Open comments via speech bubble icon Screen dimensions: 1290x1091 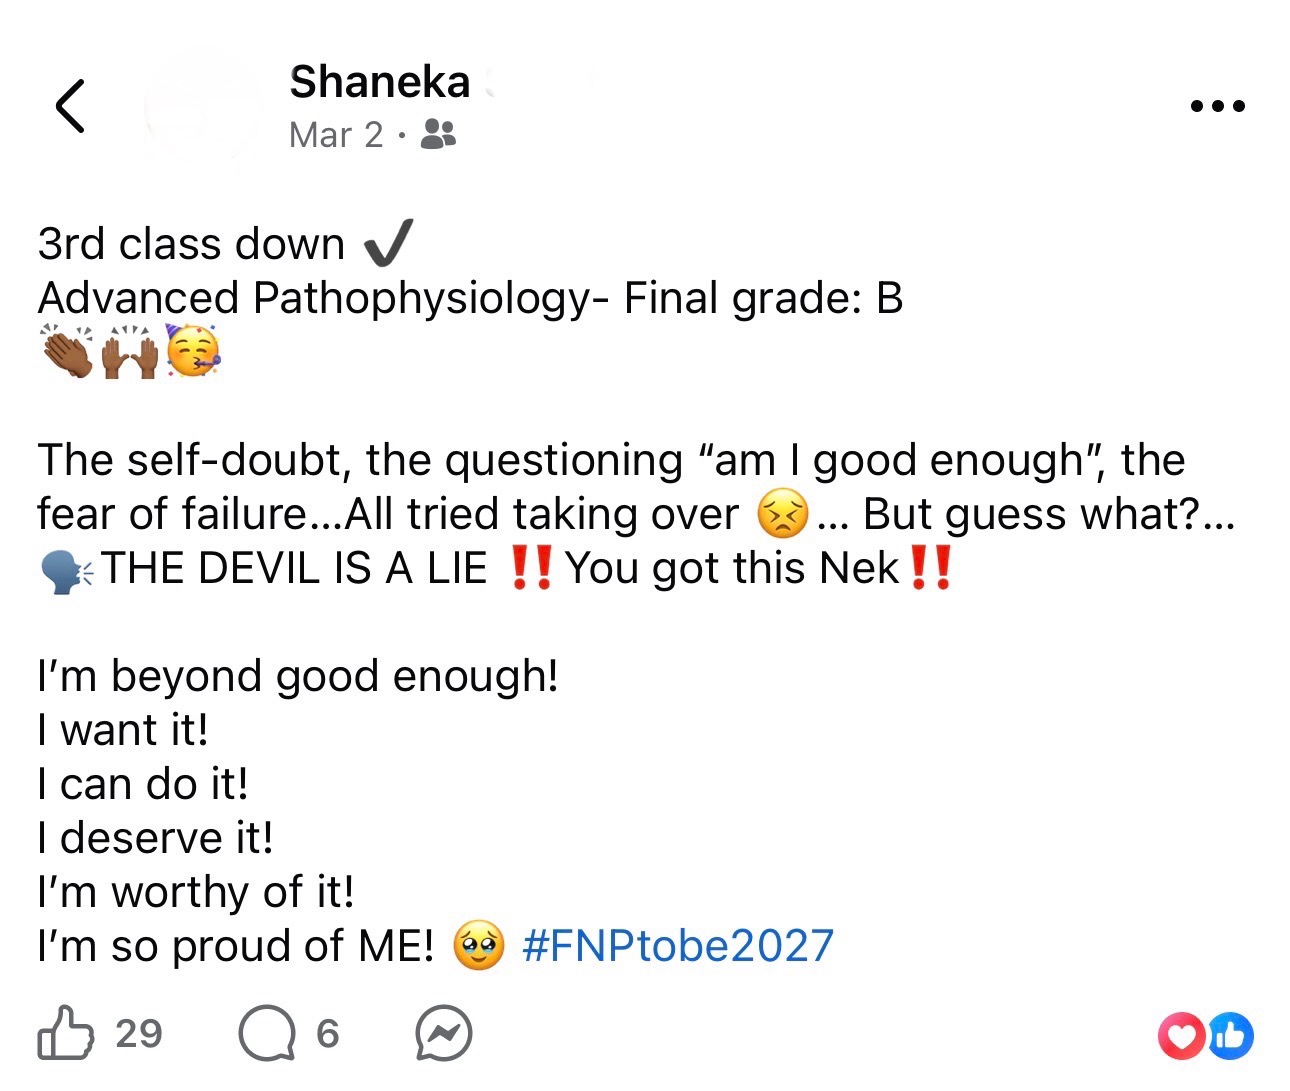coord(267,1033)
